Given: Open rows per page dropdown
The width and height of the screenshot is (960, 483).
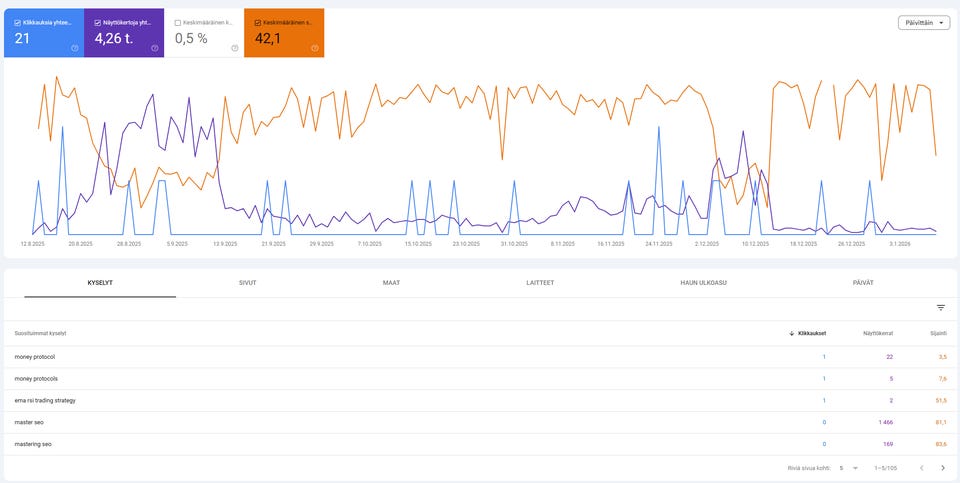Looking at the screenshot, I should 848,468.
